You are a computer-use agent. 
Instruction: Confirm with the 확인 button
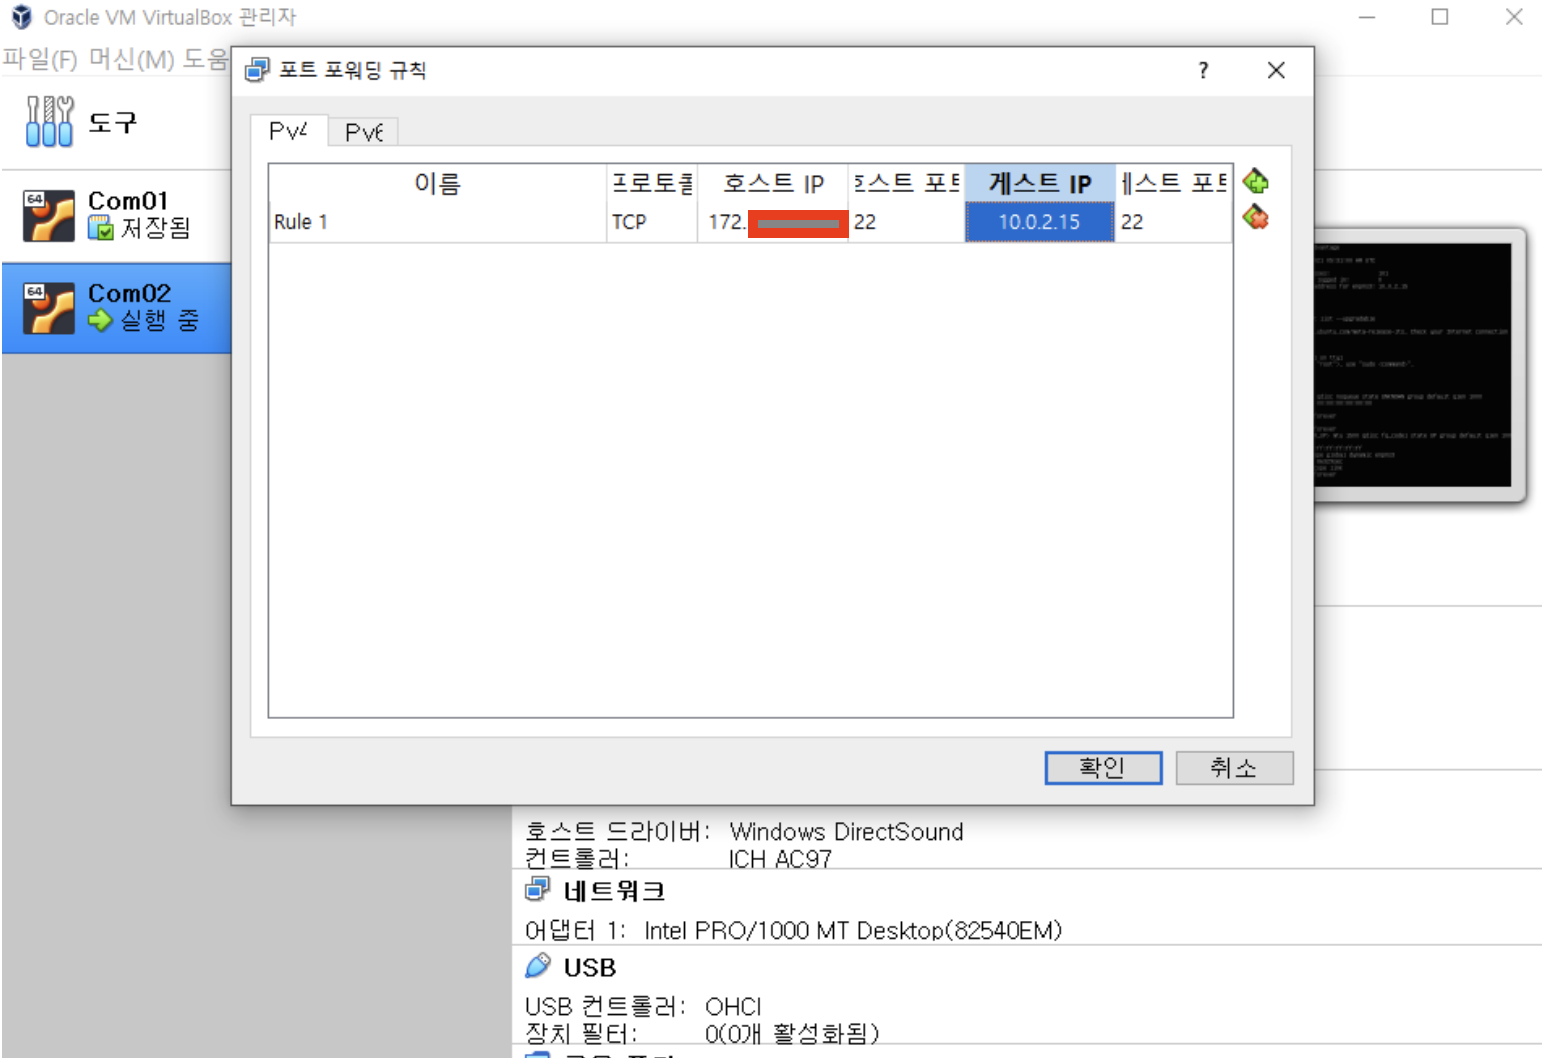[x=1103, y=768]
